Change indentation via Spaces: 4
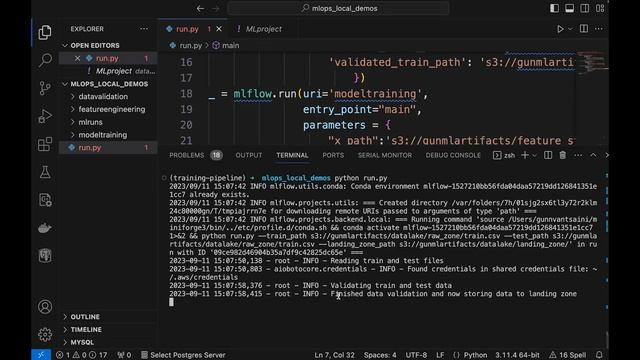The image size is (640, 360). click(x=380, y=355)
